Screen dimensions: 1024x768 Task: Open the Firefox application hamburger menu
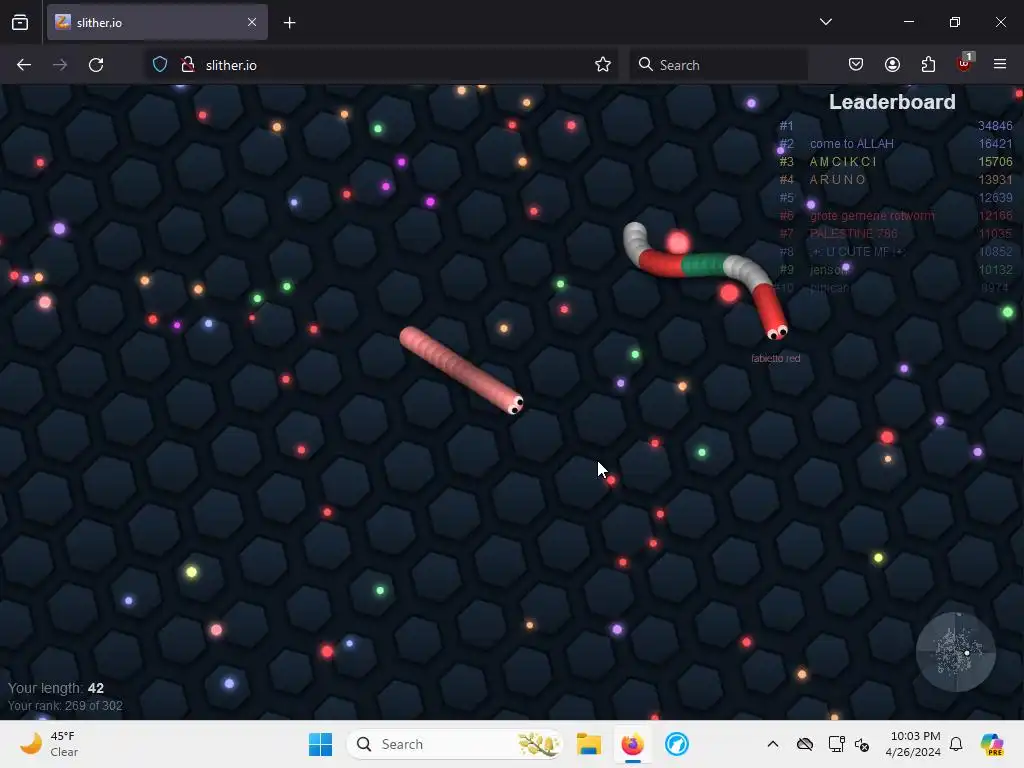1000,64
